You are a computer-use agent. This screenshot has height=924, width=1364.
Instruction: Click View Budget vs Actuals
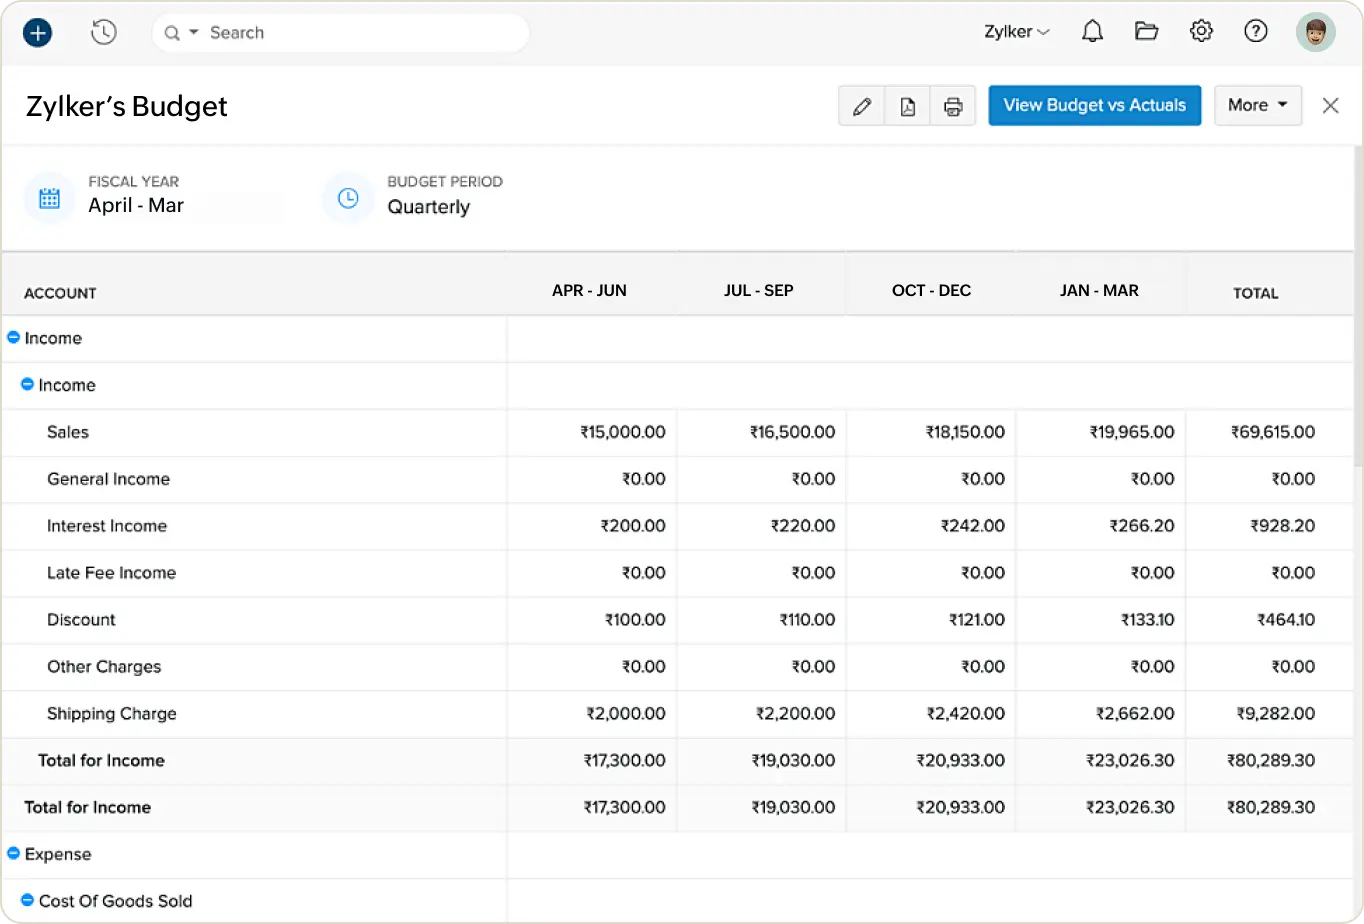pos(1094,104)
